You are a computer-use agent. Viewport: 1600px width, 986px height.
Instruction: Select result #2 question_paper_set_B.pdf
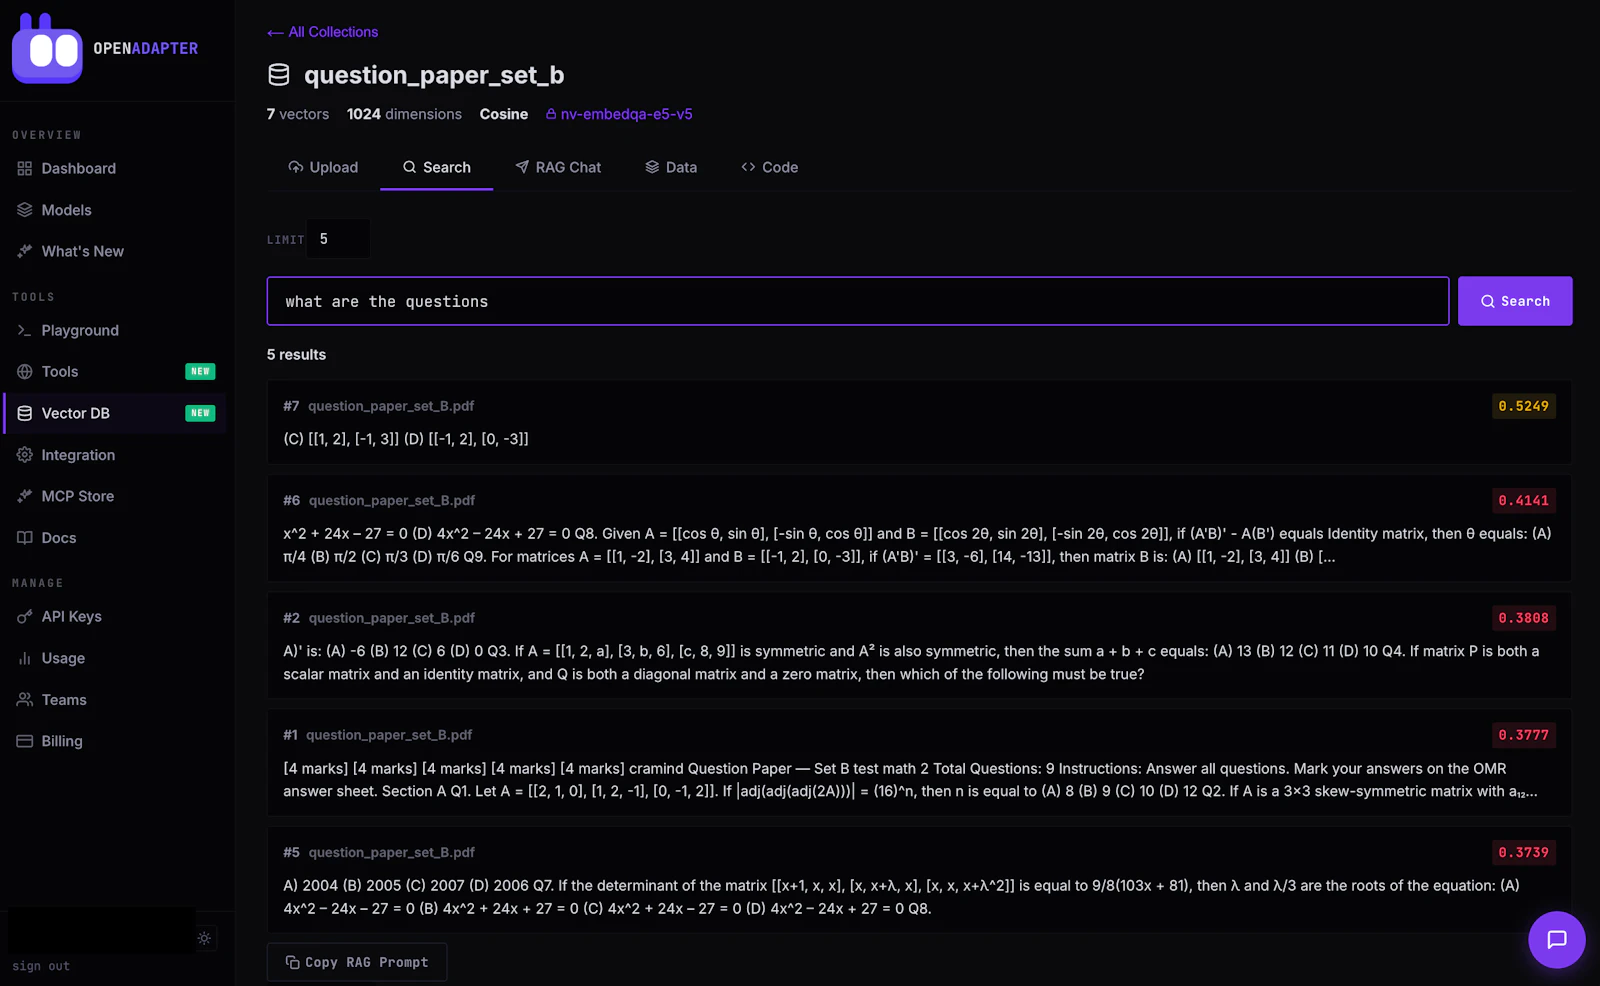coord(392,618)
